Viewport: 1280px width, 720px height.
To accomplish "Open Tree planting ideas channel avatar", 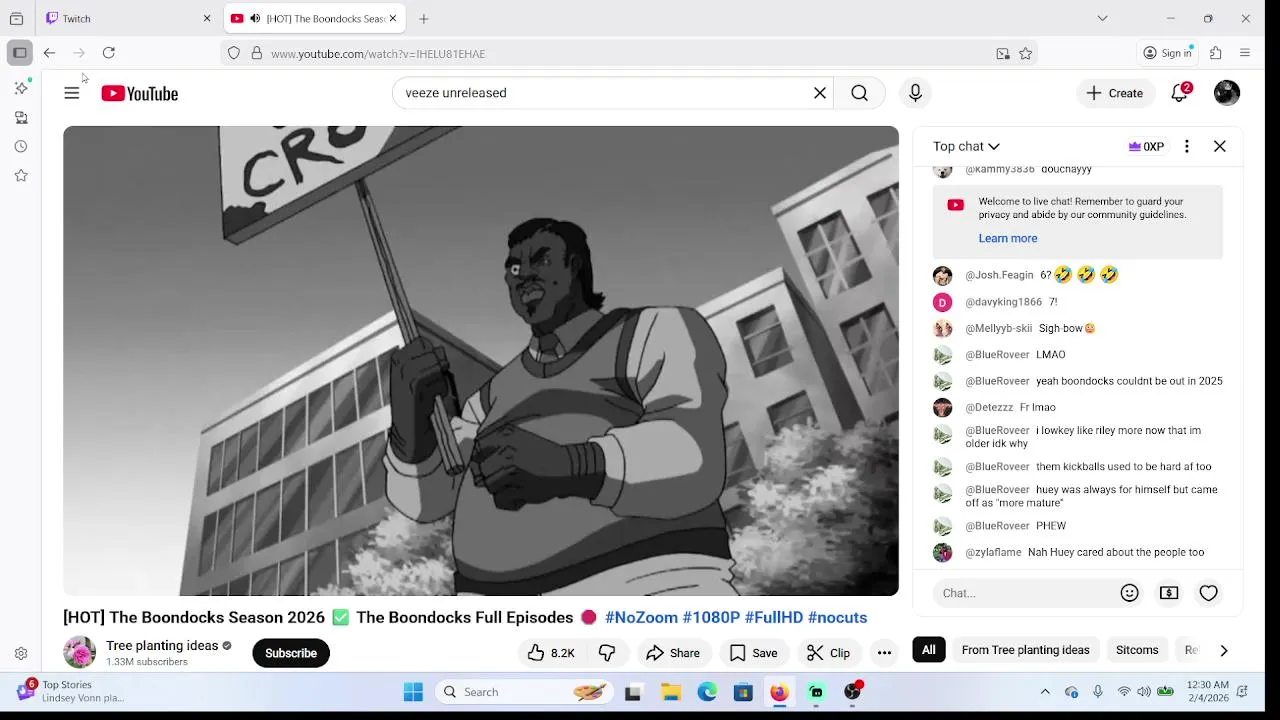I will pos(79,652).
